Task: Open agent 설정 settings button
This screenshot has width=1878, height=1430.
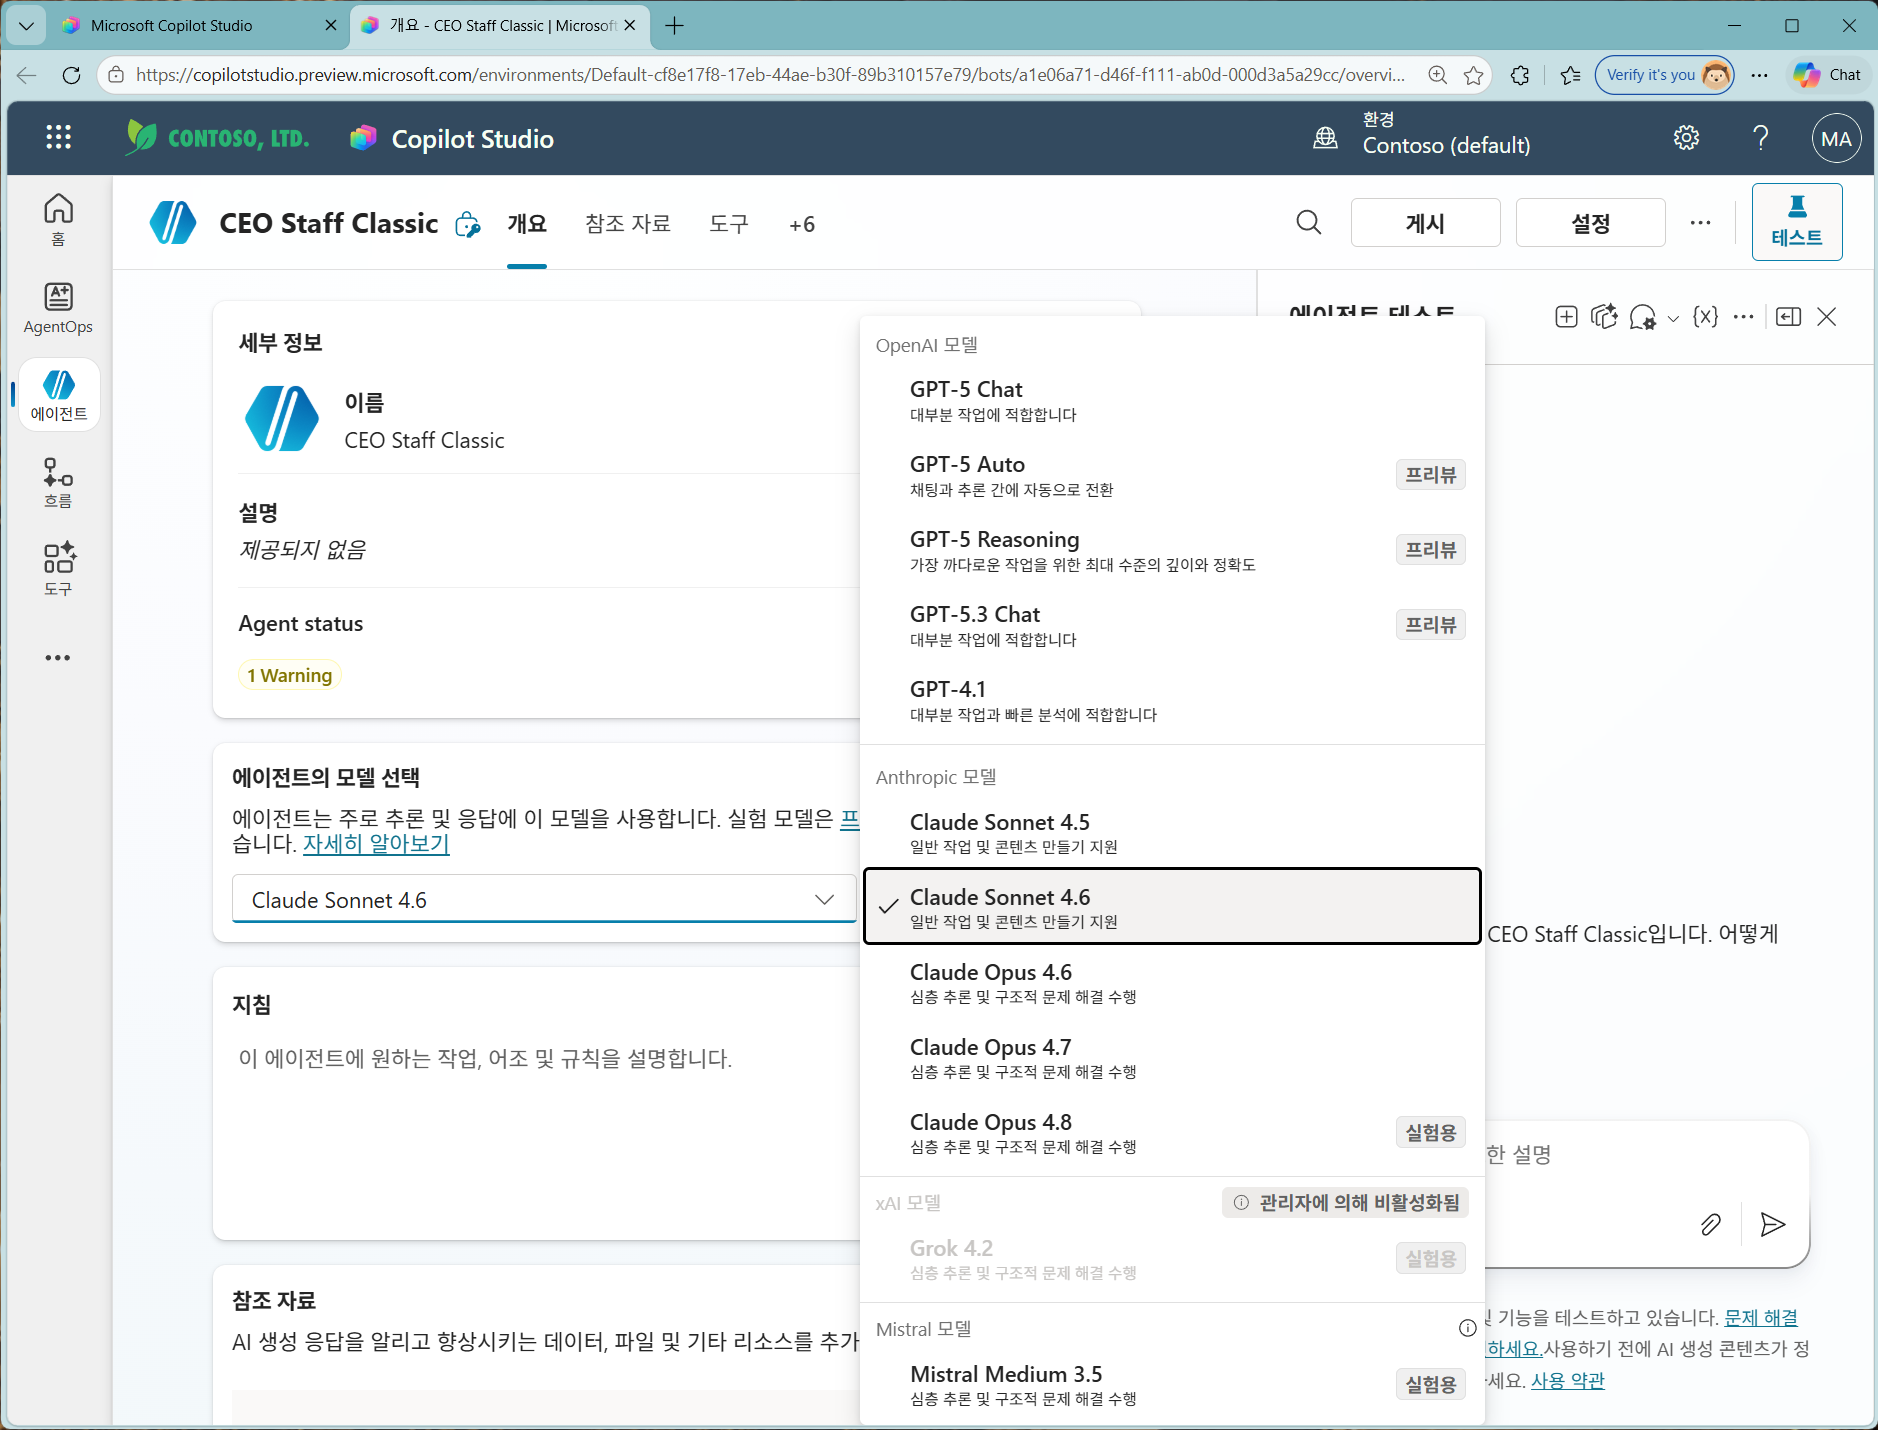Action: point(1590,223)
